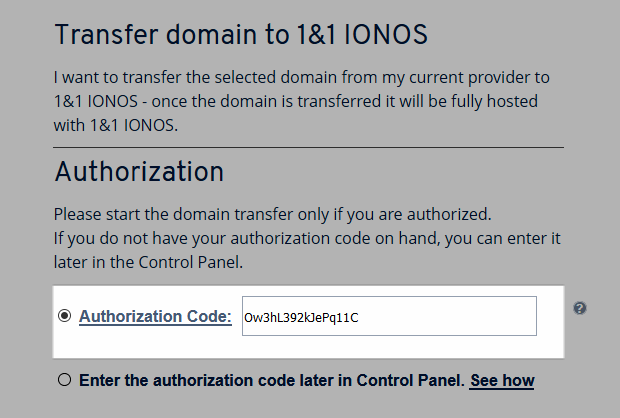
Task: Click the divider line above Authorization heading
Action: (308, 148)
